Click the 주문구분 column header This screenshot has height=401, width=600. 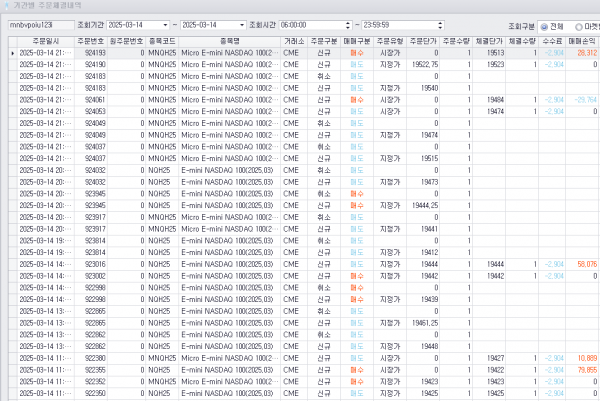click(x=324, y=41)
